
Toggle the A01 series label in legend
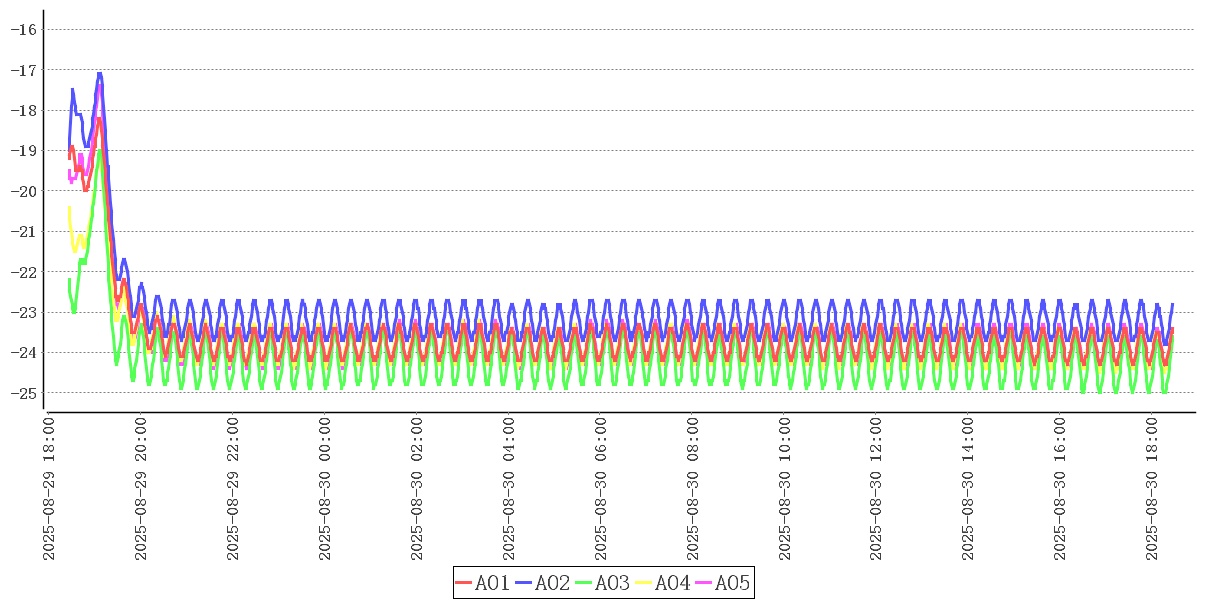pyautogui.click(x=492, y=582)
